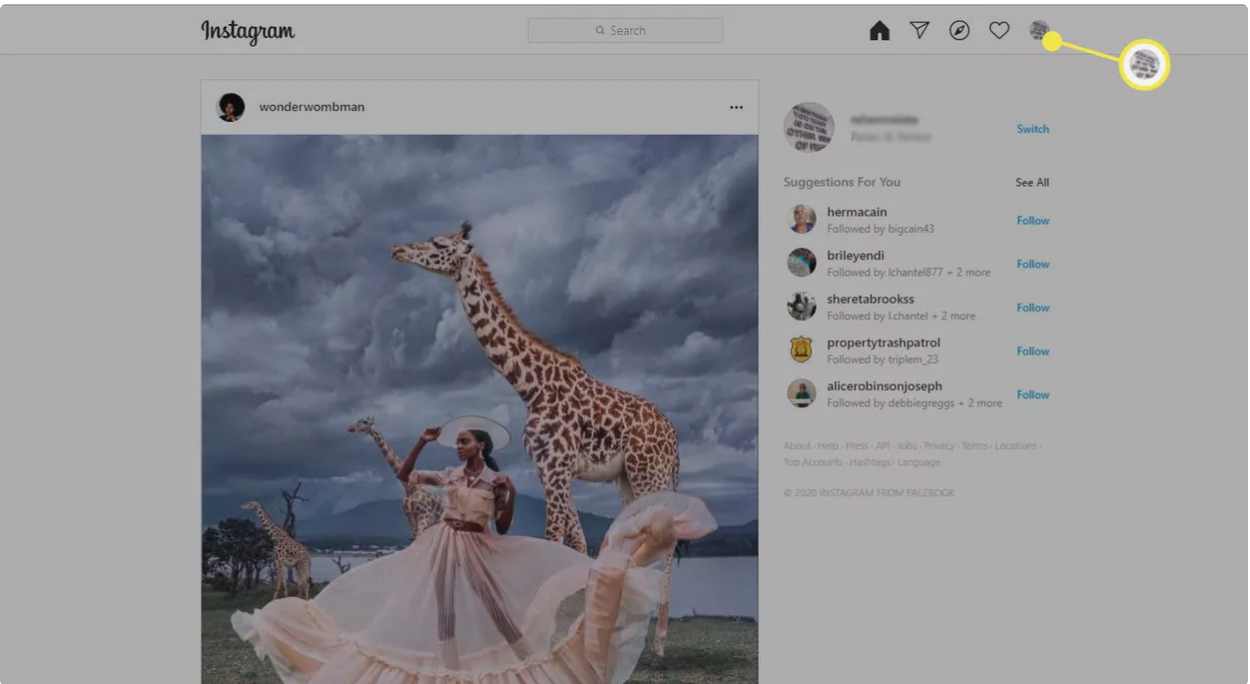Follow sheretabrookss
This screenshot has width=1250, height=684.
pos(1032,308)
